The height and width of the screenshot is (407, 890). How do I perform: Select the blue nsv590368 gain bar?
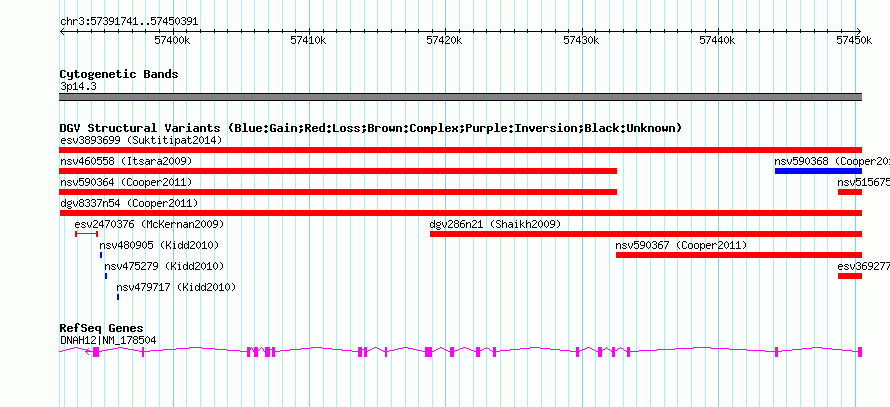click(818, 171)
